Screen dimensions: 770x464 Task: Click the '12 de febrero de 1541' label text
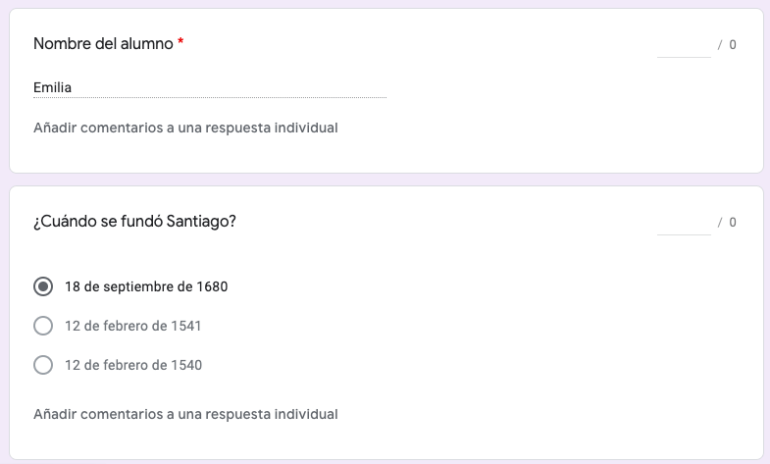point(134,326)
